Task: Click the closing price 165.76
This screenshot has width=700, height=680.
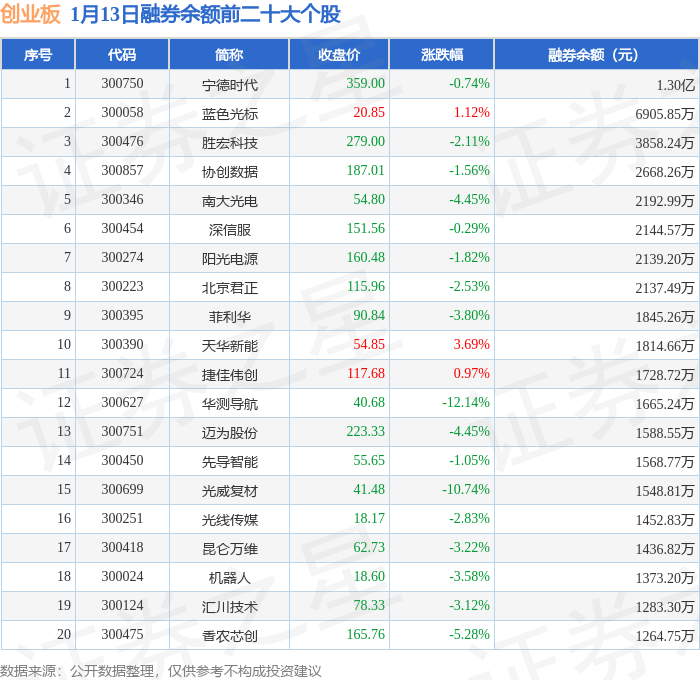Action: click(x=365, y=635)
